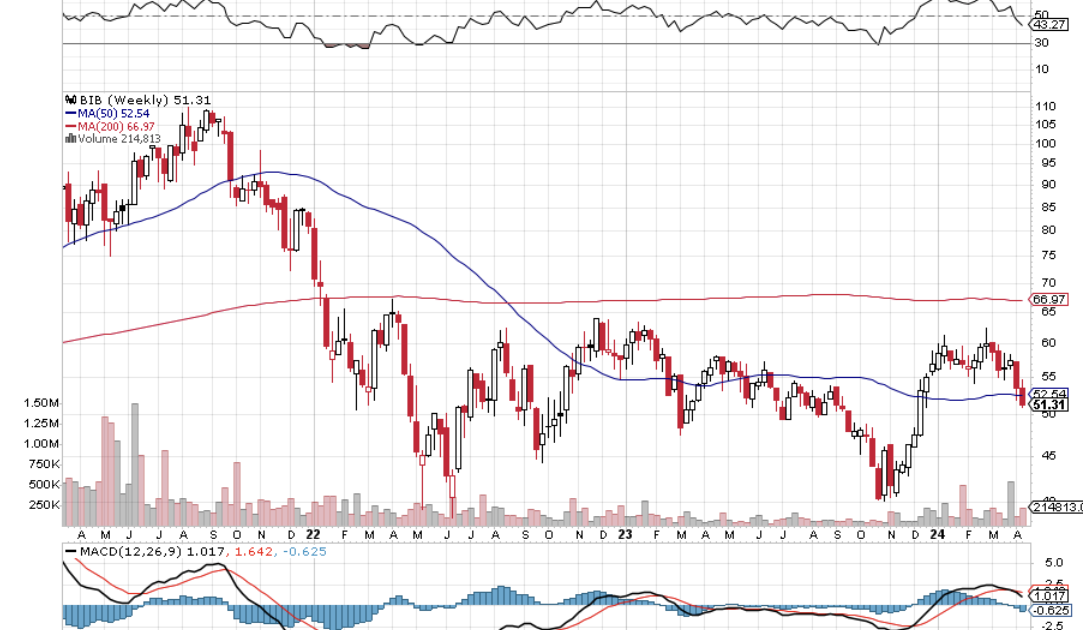Viewport: 1088px width, 630px height.
Task: Click the 52.54 MA(50) price tag on axis
Action: pos(1050,393)
